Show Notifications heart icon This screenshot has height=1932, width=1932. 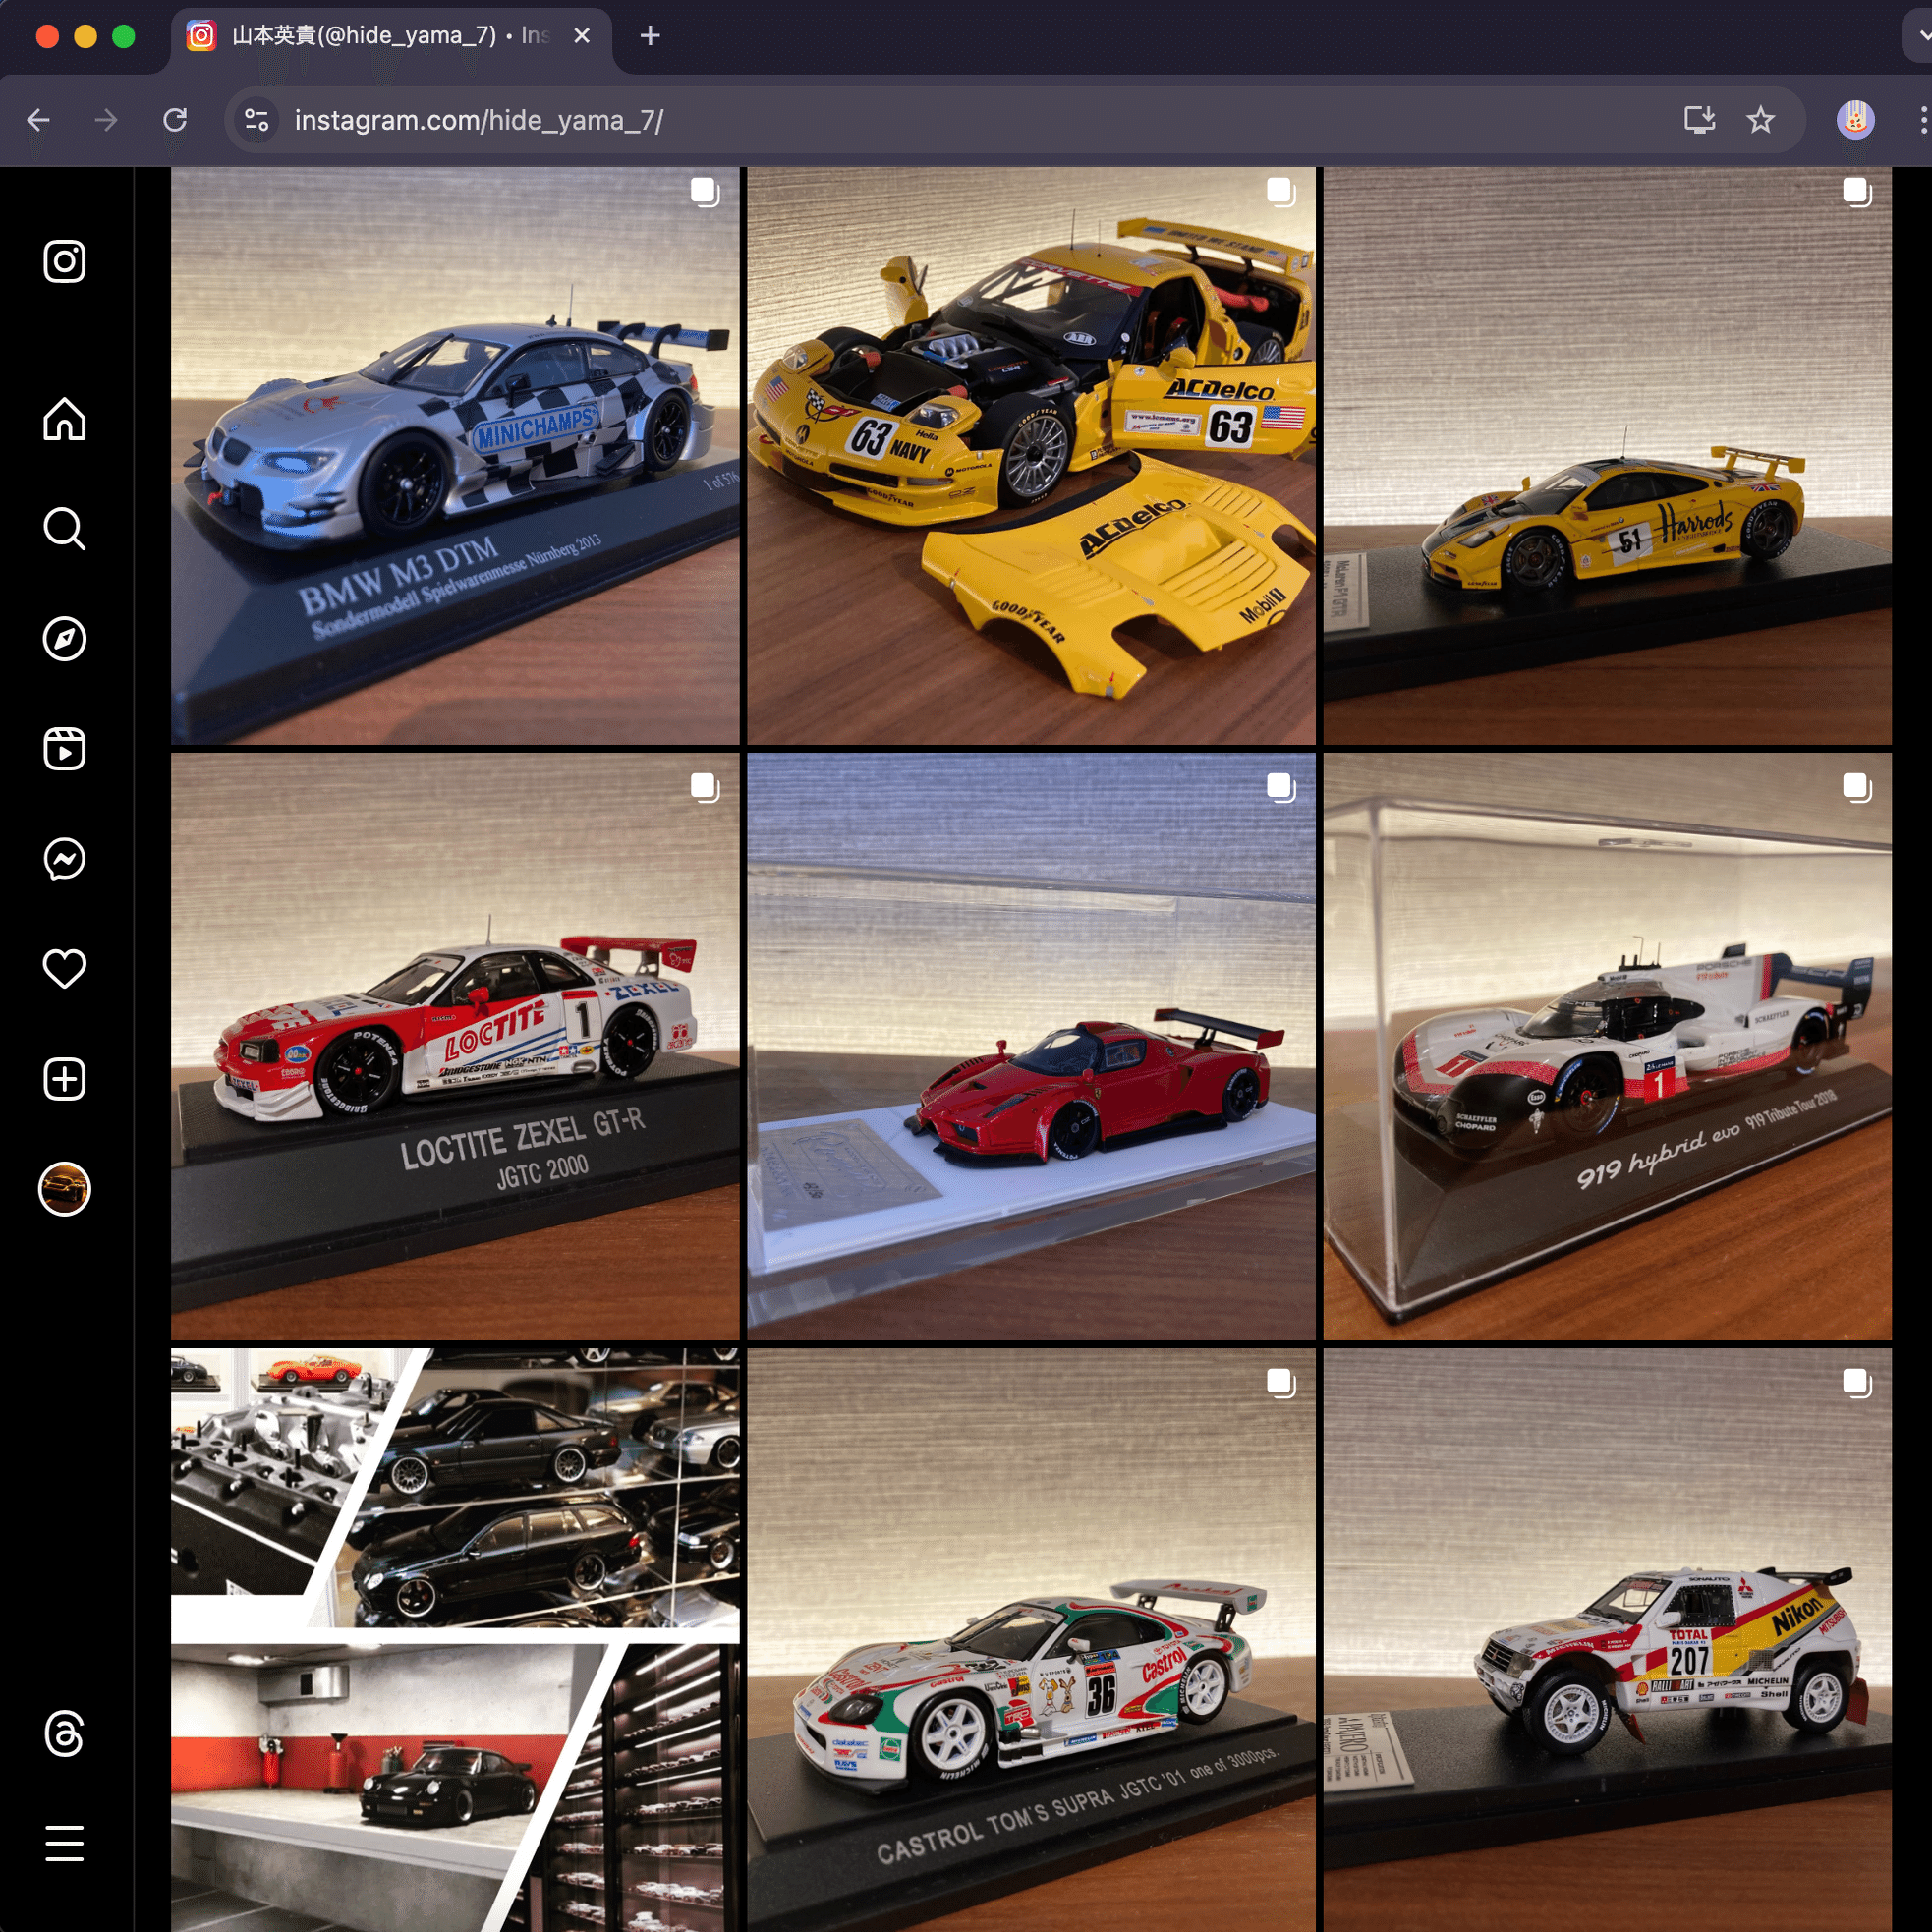tap(64, 968)
